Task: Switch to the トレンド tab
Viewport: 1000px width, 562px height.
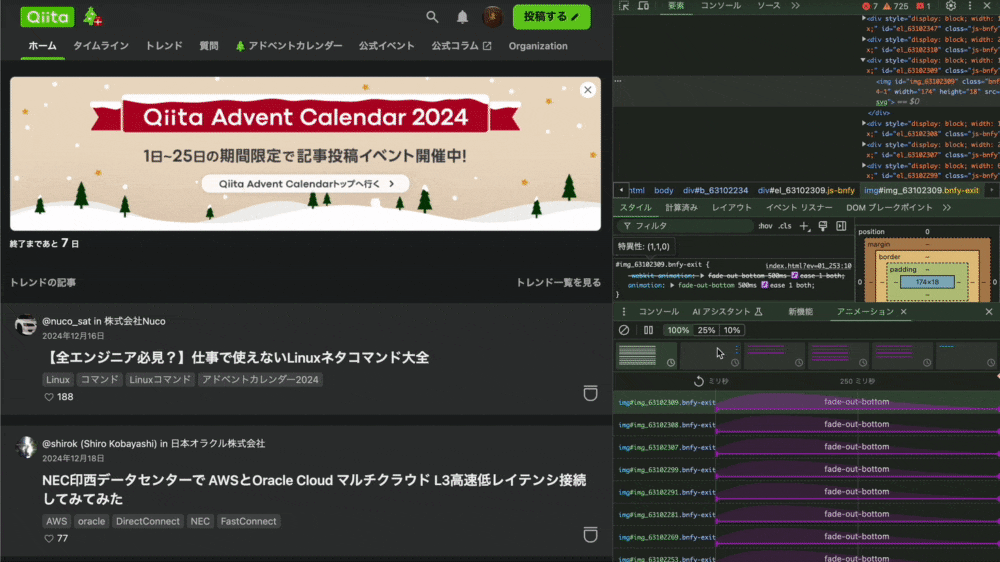Action: pos(164,46)
